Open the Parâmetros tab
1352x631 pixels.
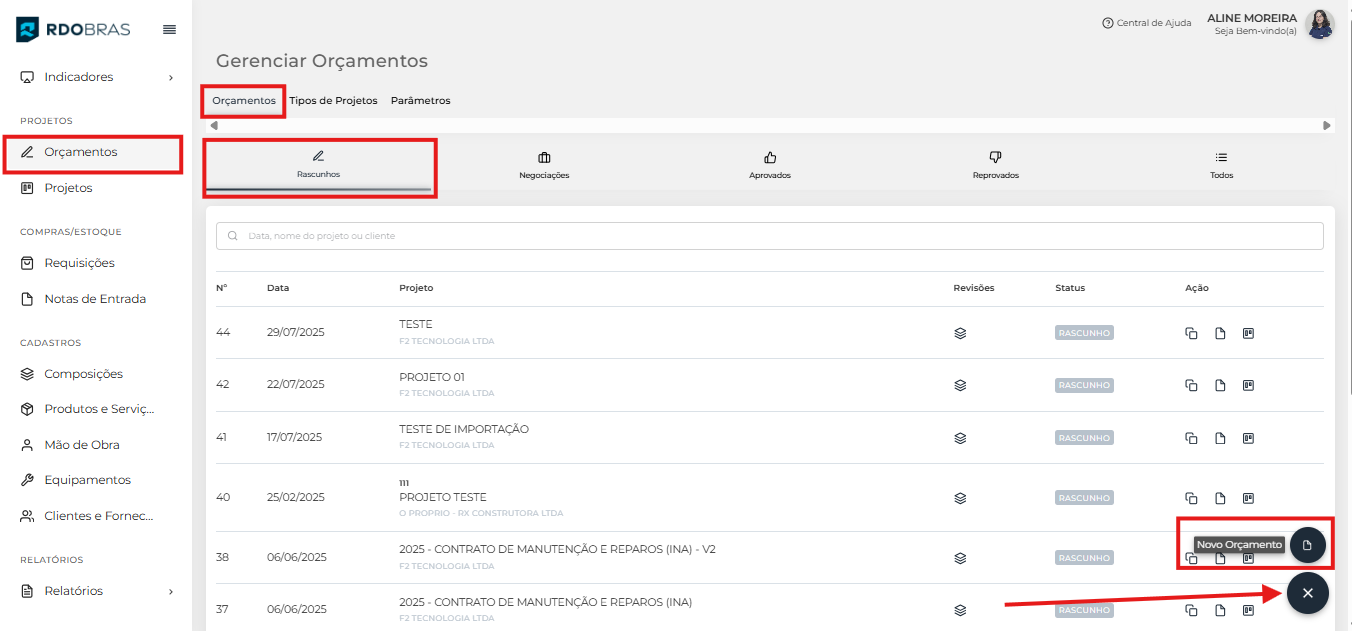(x=420, y=101)
